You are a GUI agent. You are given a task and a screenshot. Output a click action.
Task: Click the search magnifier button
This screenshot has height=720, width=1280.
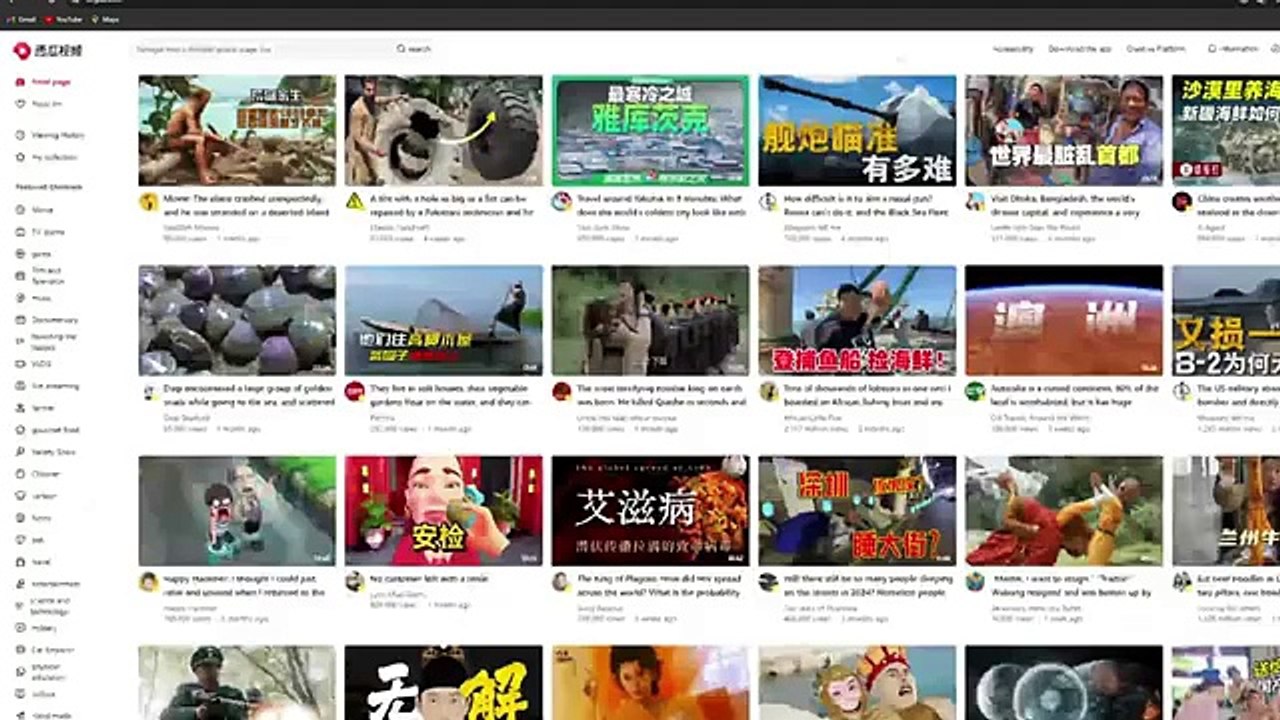413,49
